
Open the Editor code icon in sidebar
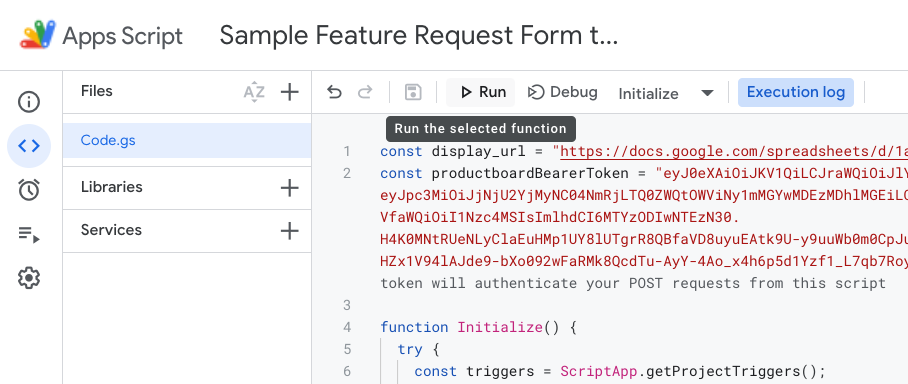coord(29,146)
